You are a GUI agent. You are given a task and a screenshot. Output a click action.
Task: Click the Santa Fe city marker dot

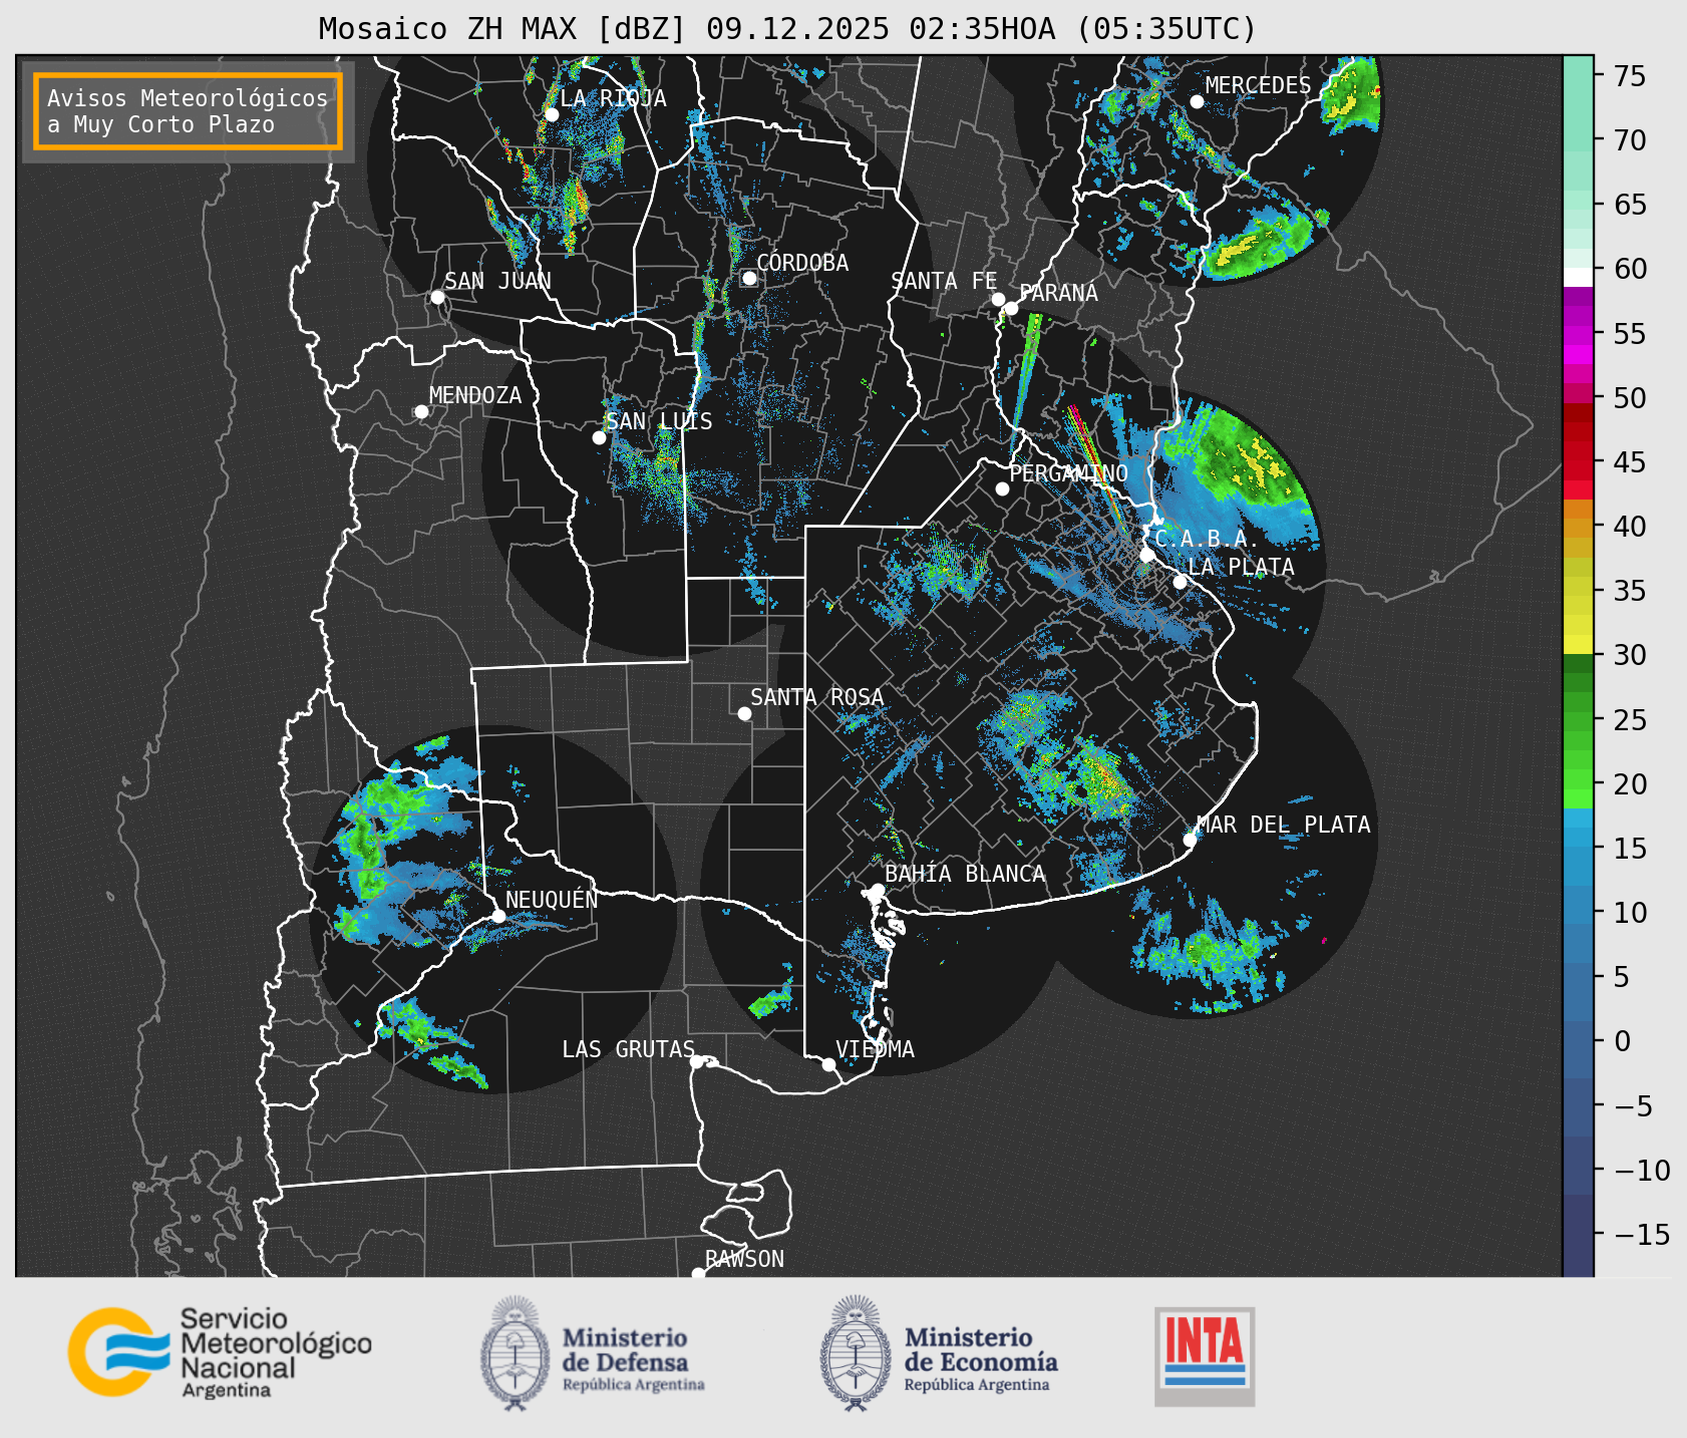click(998, 299)
